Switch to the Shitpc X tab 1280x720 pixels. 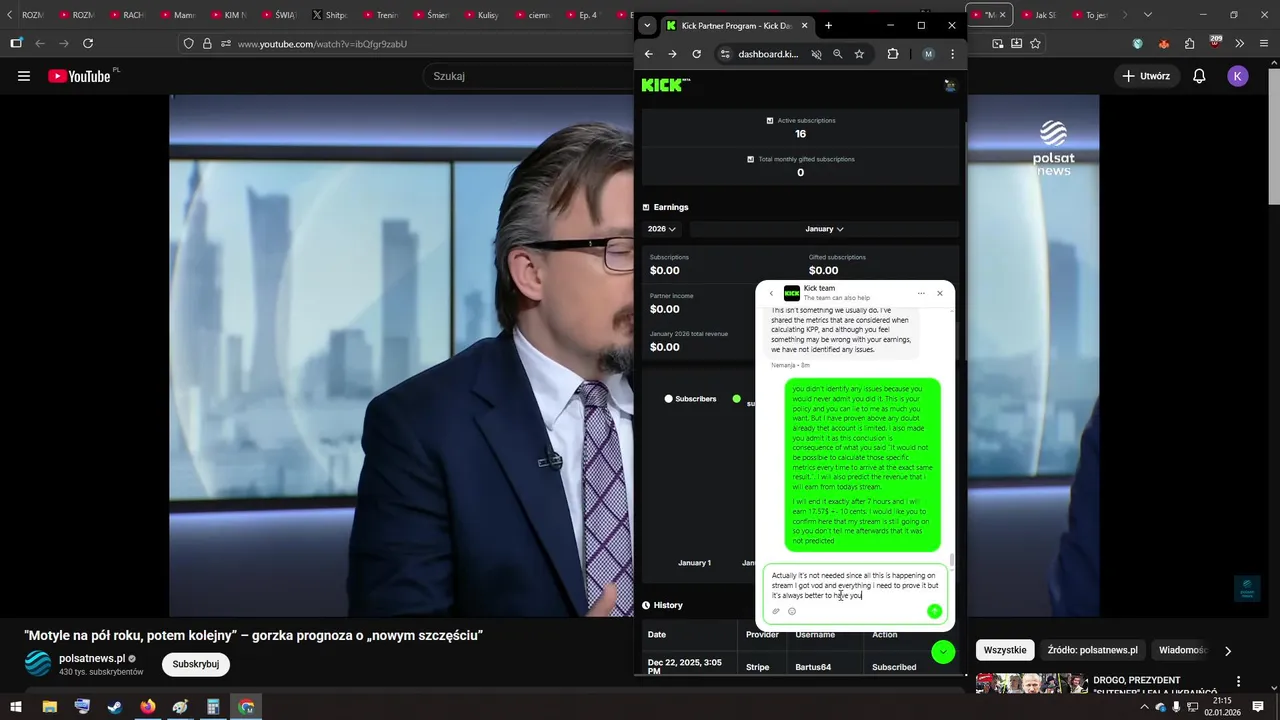click(331, 15)
